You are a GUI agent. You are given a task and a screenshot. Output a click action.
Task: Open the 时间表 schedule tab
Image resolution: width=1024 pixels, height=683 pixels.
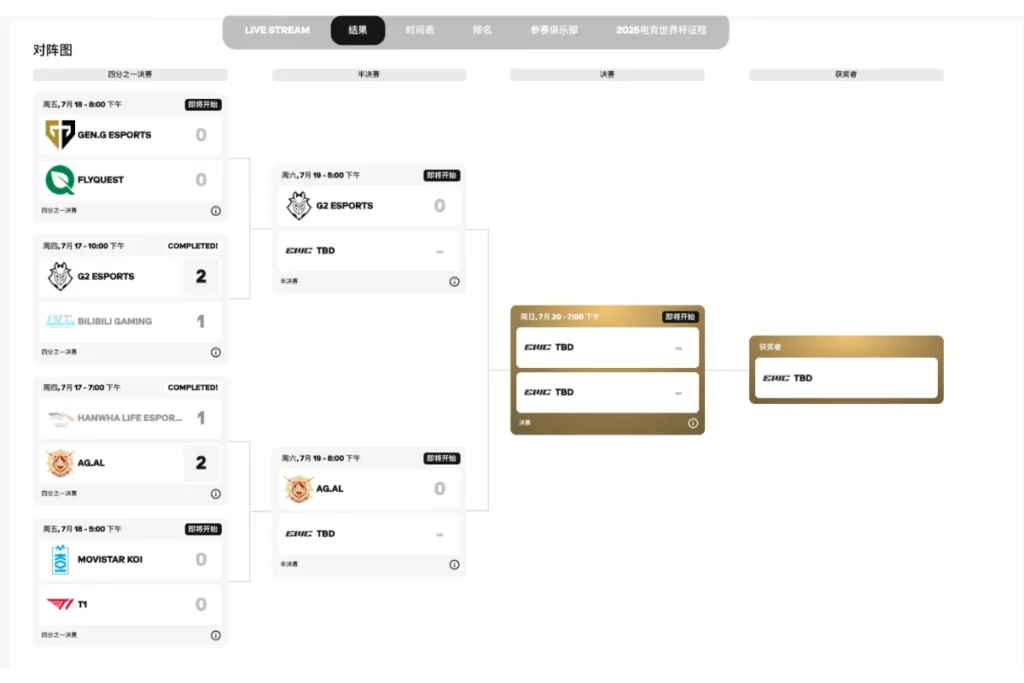(x=420, y=30)
